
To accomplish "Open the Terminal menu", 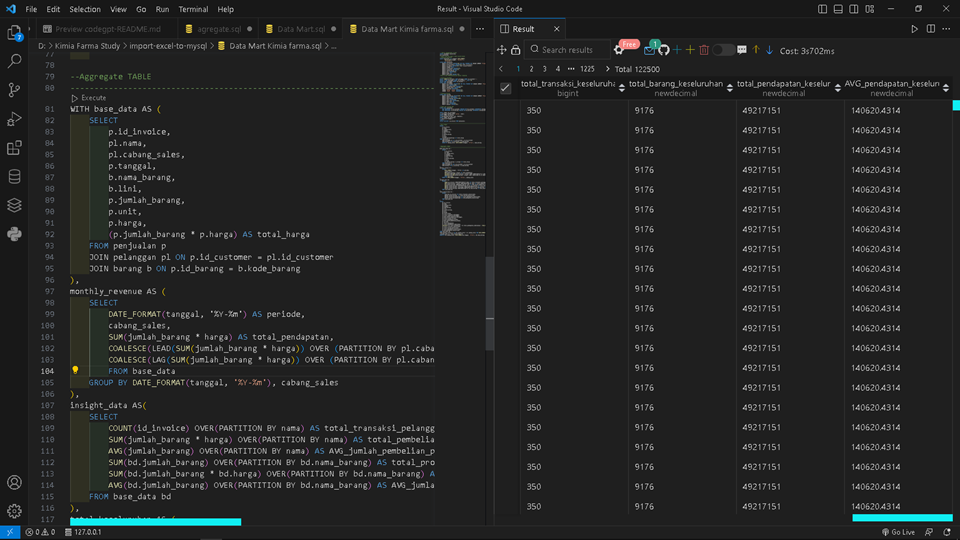I will [193, 9].
